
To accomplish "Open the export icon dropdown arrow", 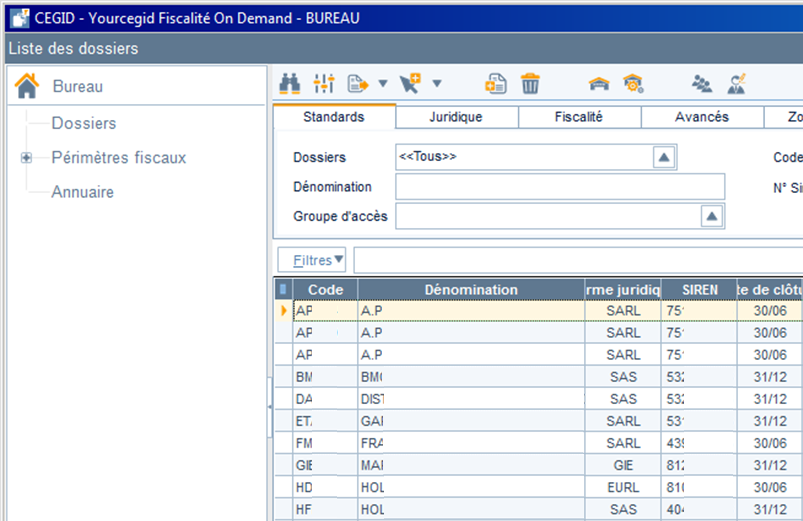I will 383,84.
